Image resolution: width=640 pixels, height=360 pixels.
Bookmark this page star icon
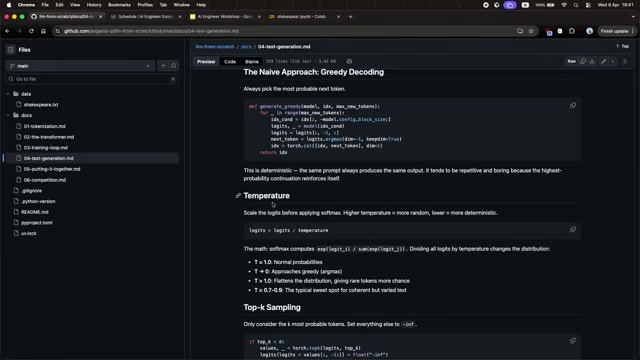531,31
